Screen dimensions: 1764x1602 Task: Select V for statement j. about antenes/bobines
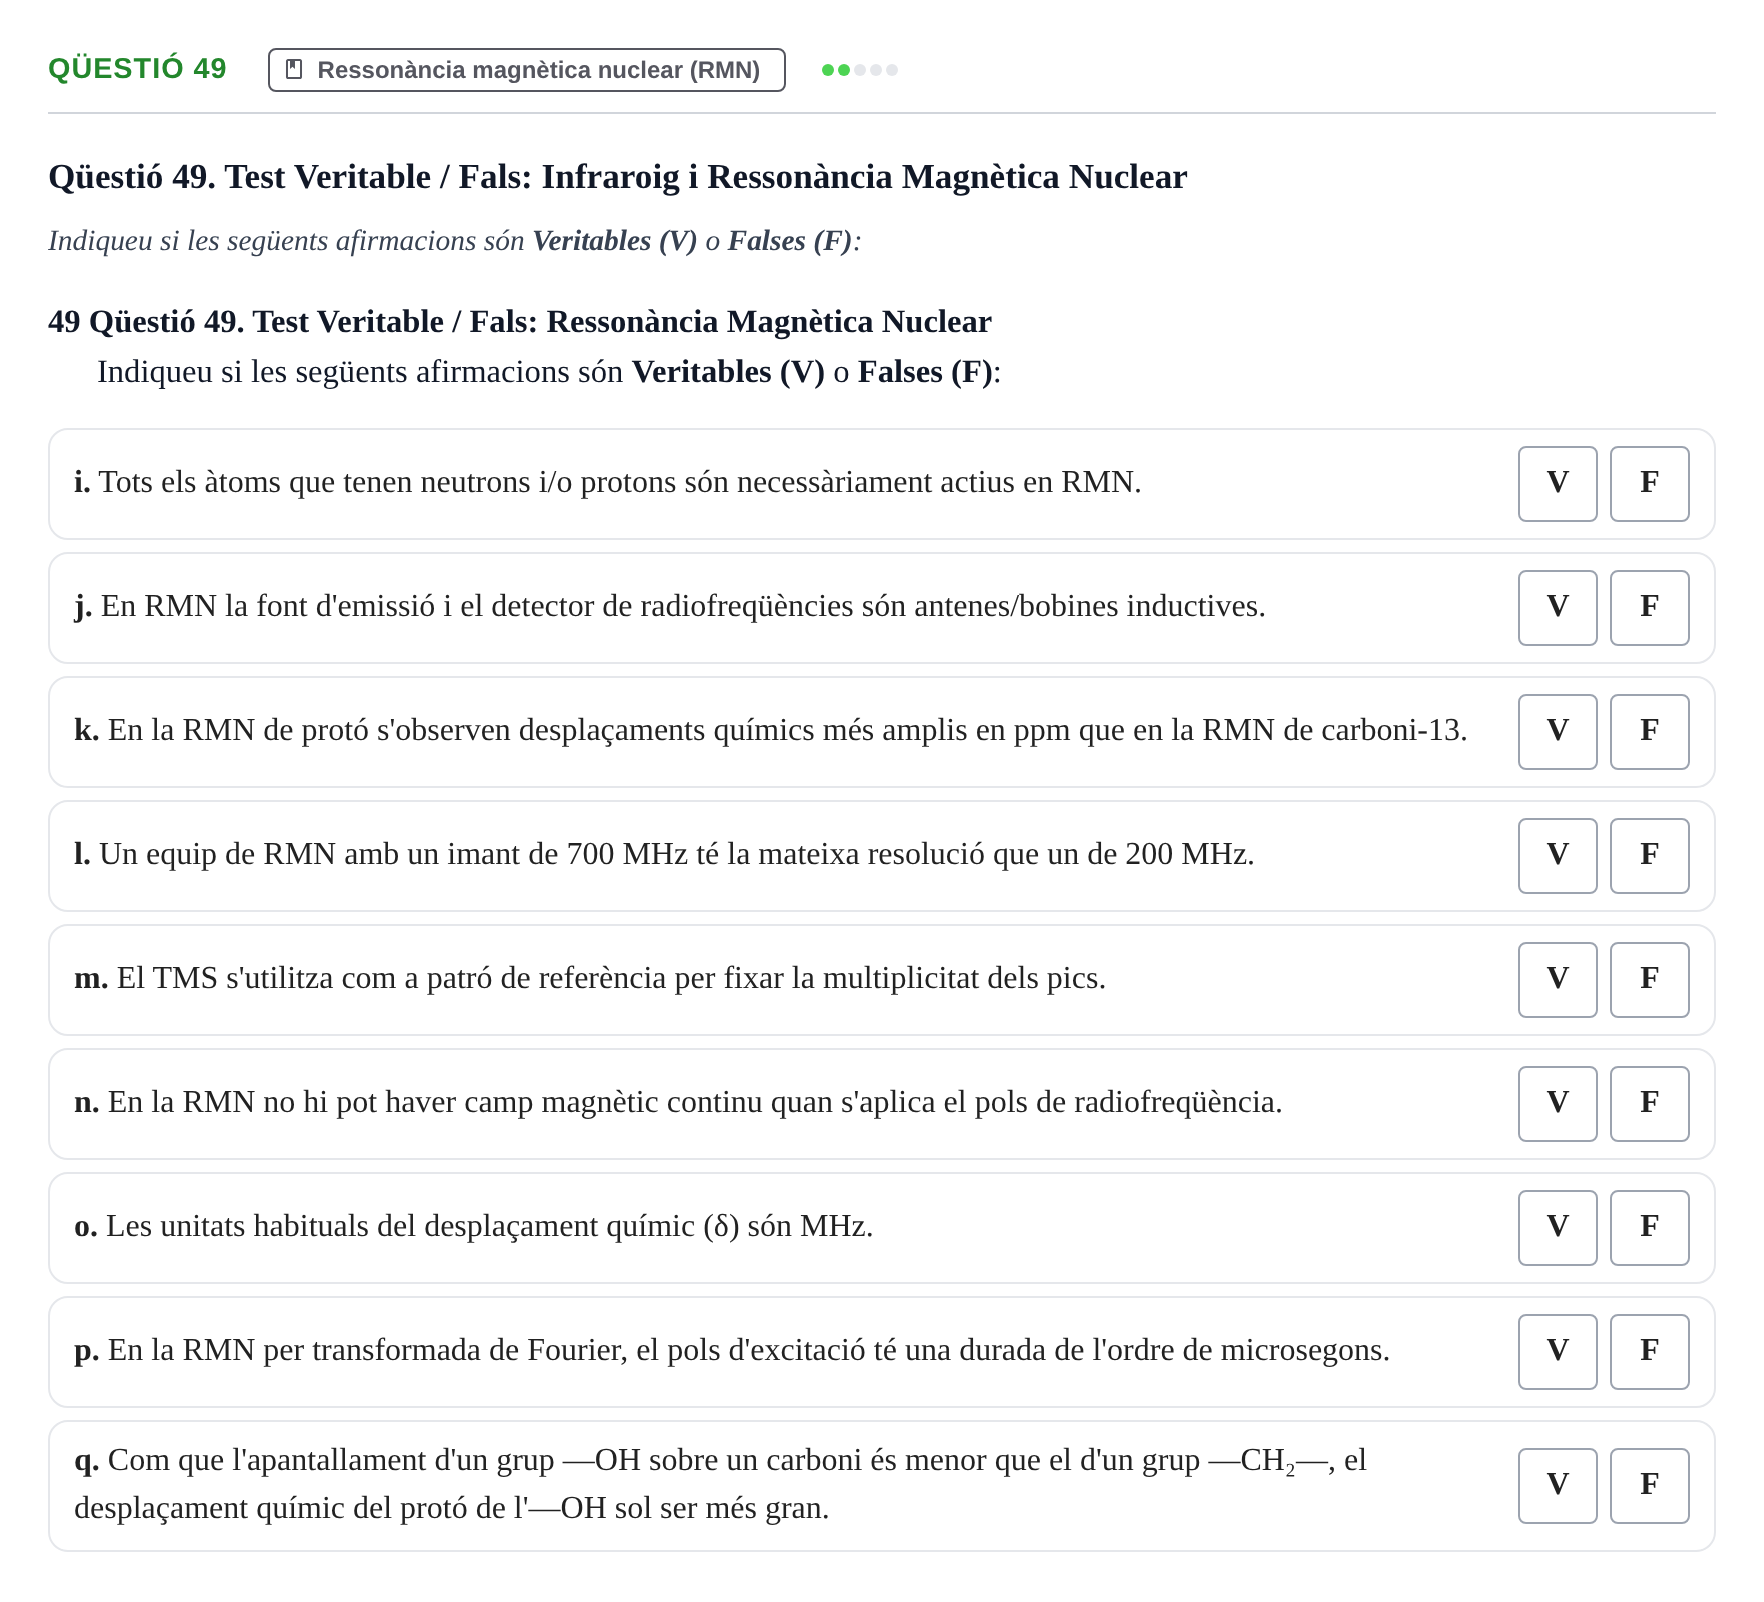(x=1558, y=608)
